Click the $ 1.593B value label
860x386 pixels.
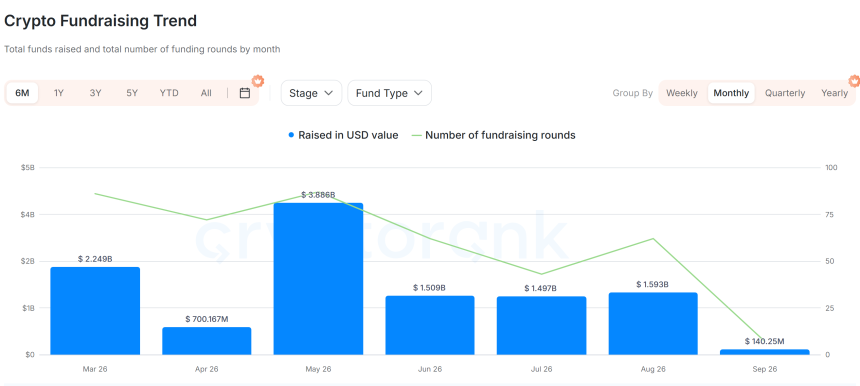653,285
